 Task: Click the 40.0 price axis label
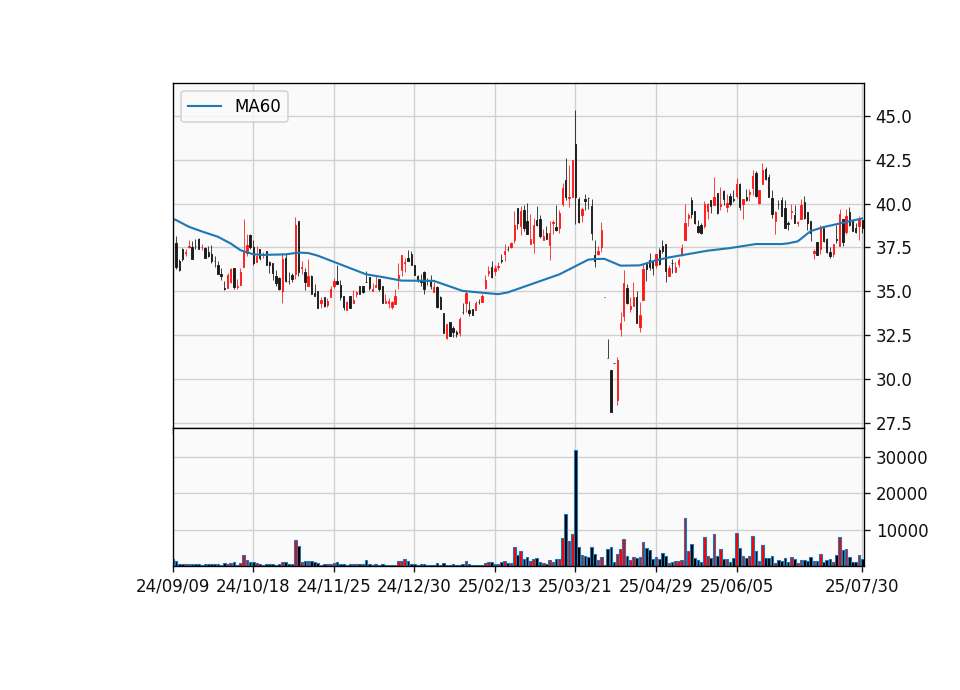(893, 204)
